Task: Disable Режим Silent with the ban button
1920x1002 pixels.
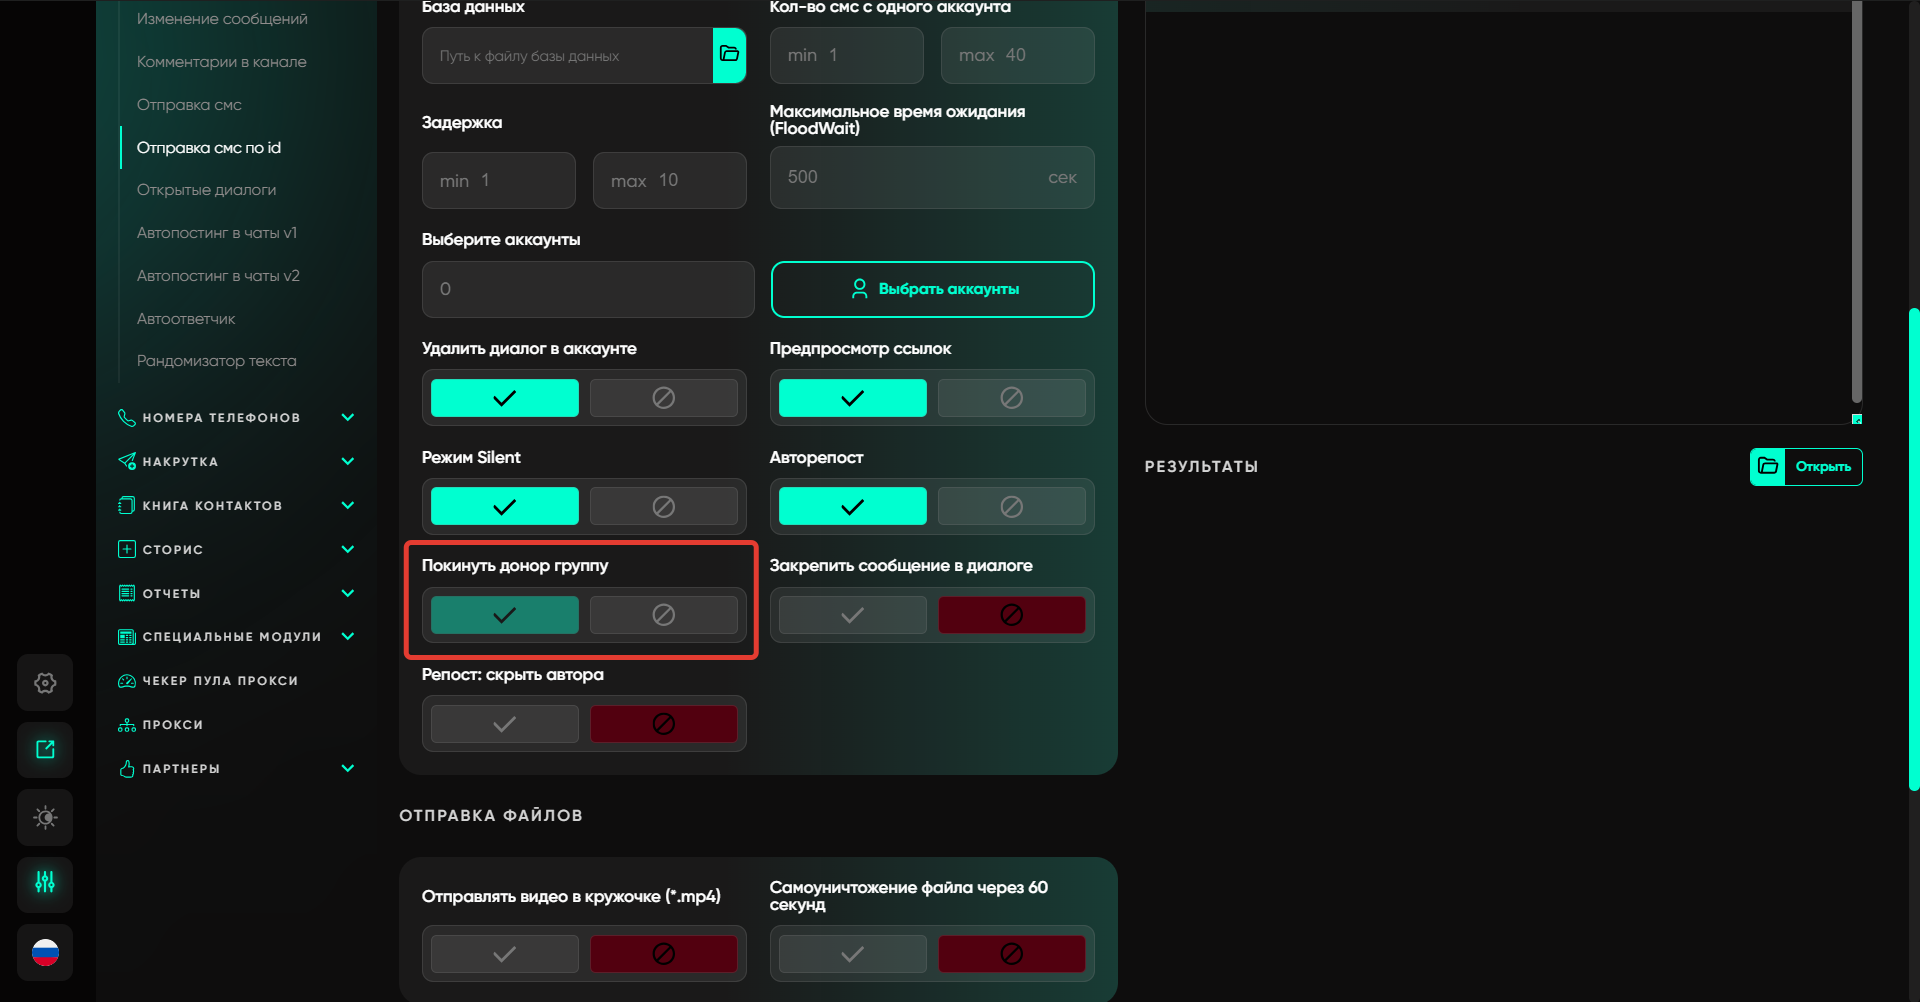Action: pyautogui.click(x=663, y=507)
